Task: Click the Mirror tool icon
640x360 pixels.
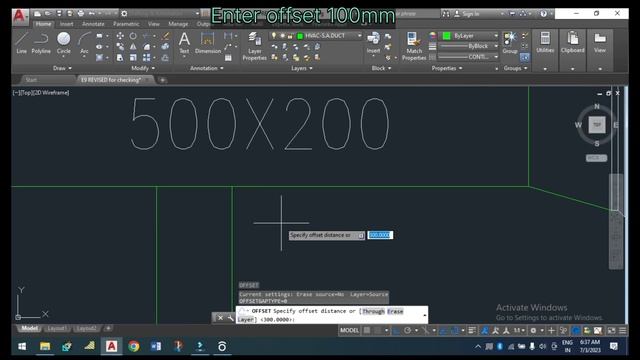Action: pos(133,47)
